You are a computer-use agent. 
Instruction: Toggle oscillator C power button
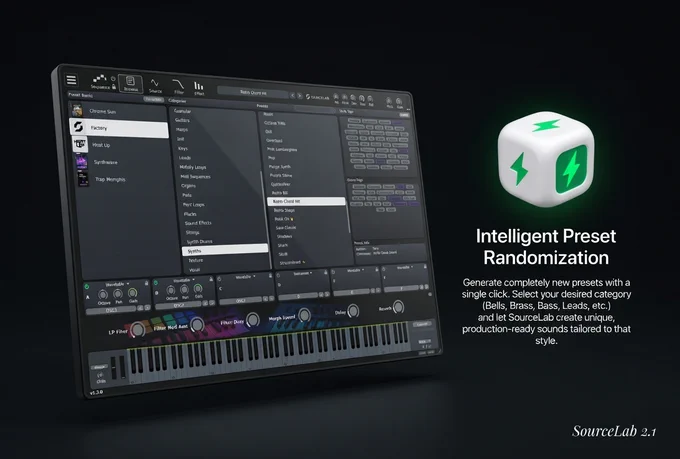(x=220, y=278)
